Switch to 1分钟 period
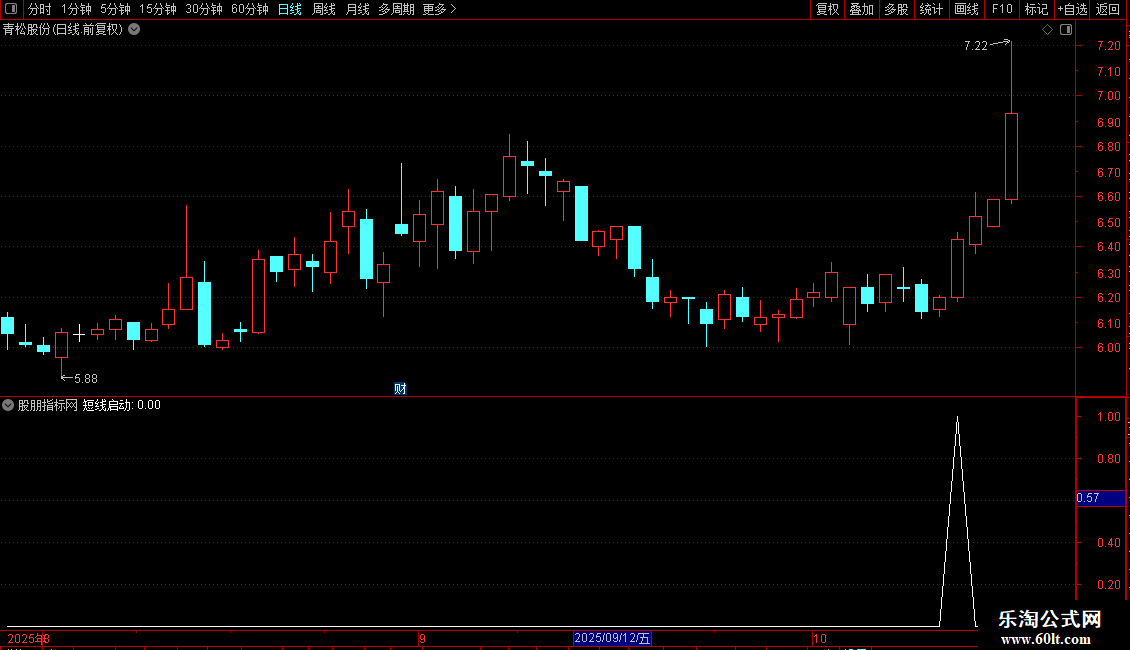The width and height of the screenshot is (1130, 650). click(76, 9)
